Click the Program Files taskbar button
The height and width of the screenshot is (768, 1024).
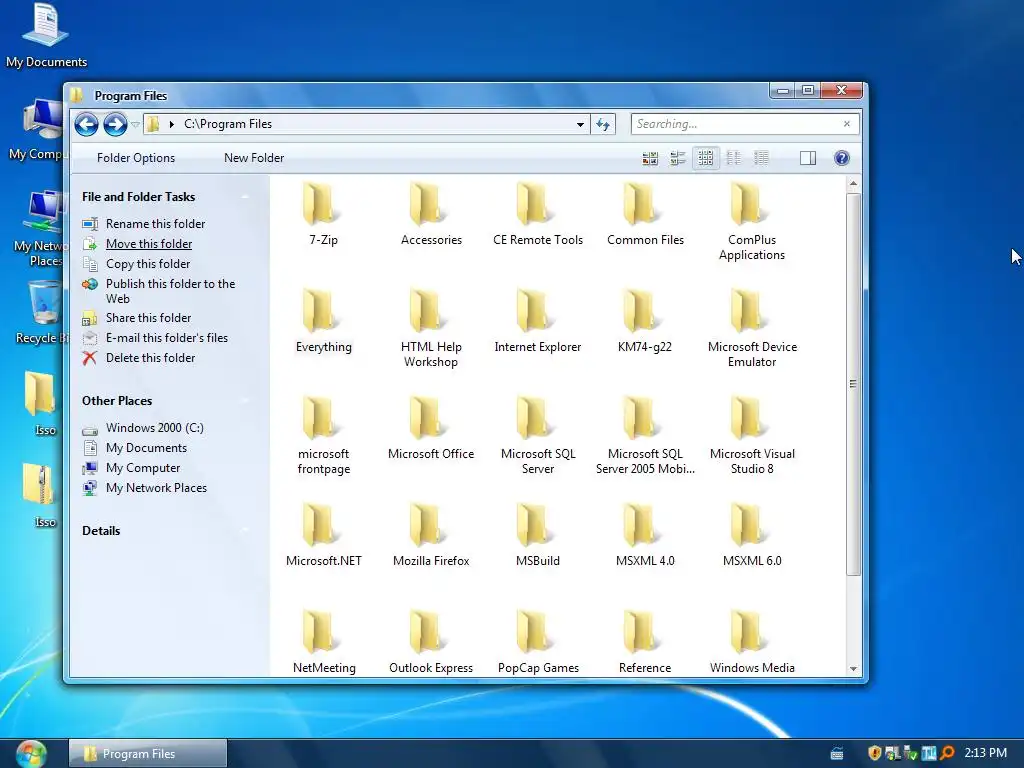coord(148,754)
